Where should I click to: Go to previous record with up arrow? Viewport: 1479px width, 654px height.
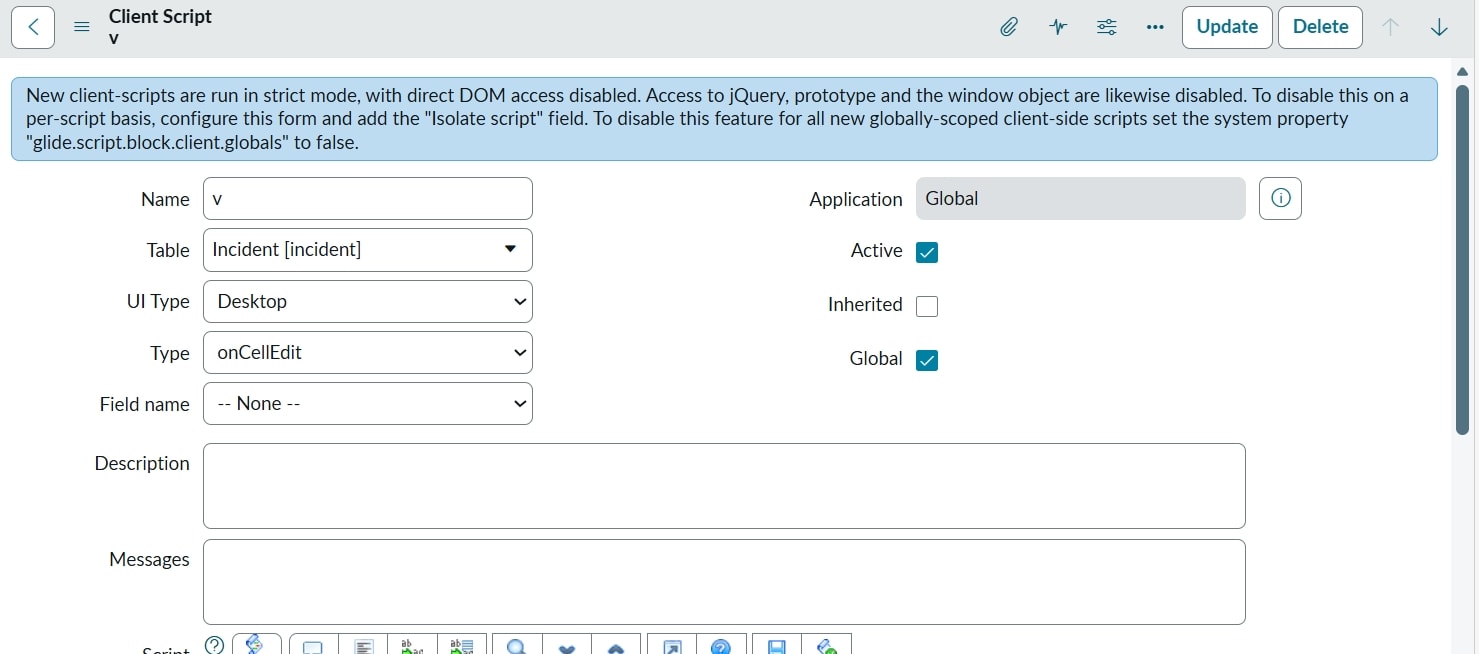[1390, 27]
